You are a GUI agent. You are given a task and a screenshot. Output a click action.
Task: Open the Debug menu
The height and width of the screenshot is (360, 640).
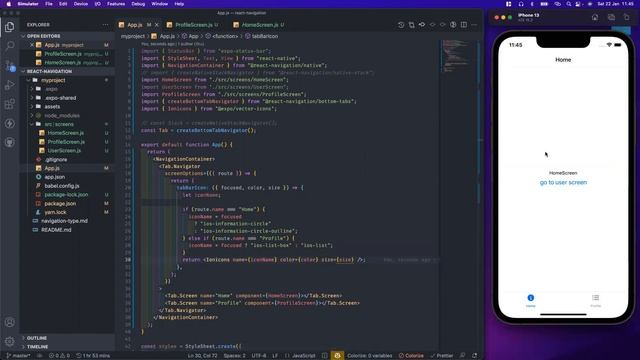[138, 4]
